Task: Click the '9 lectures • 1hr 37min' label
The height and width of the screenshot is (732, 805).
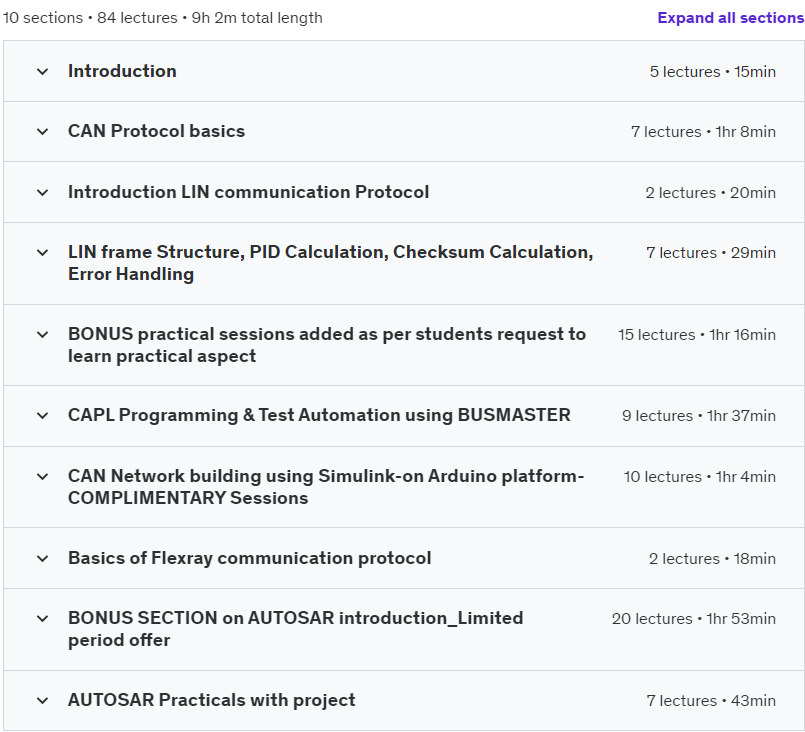Action: 699,415
